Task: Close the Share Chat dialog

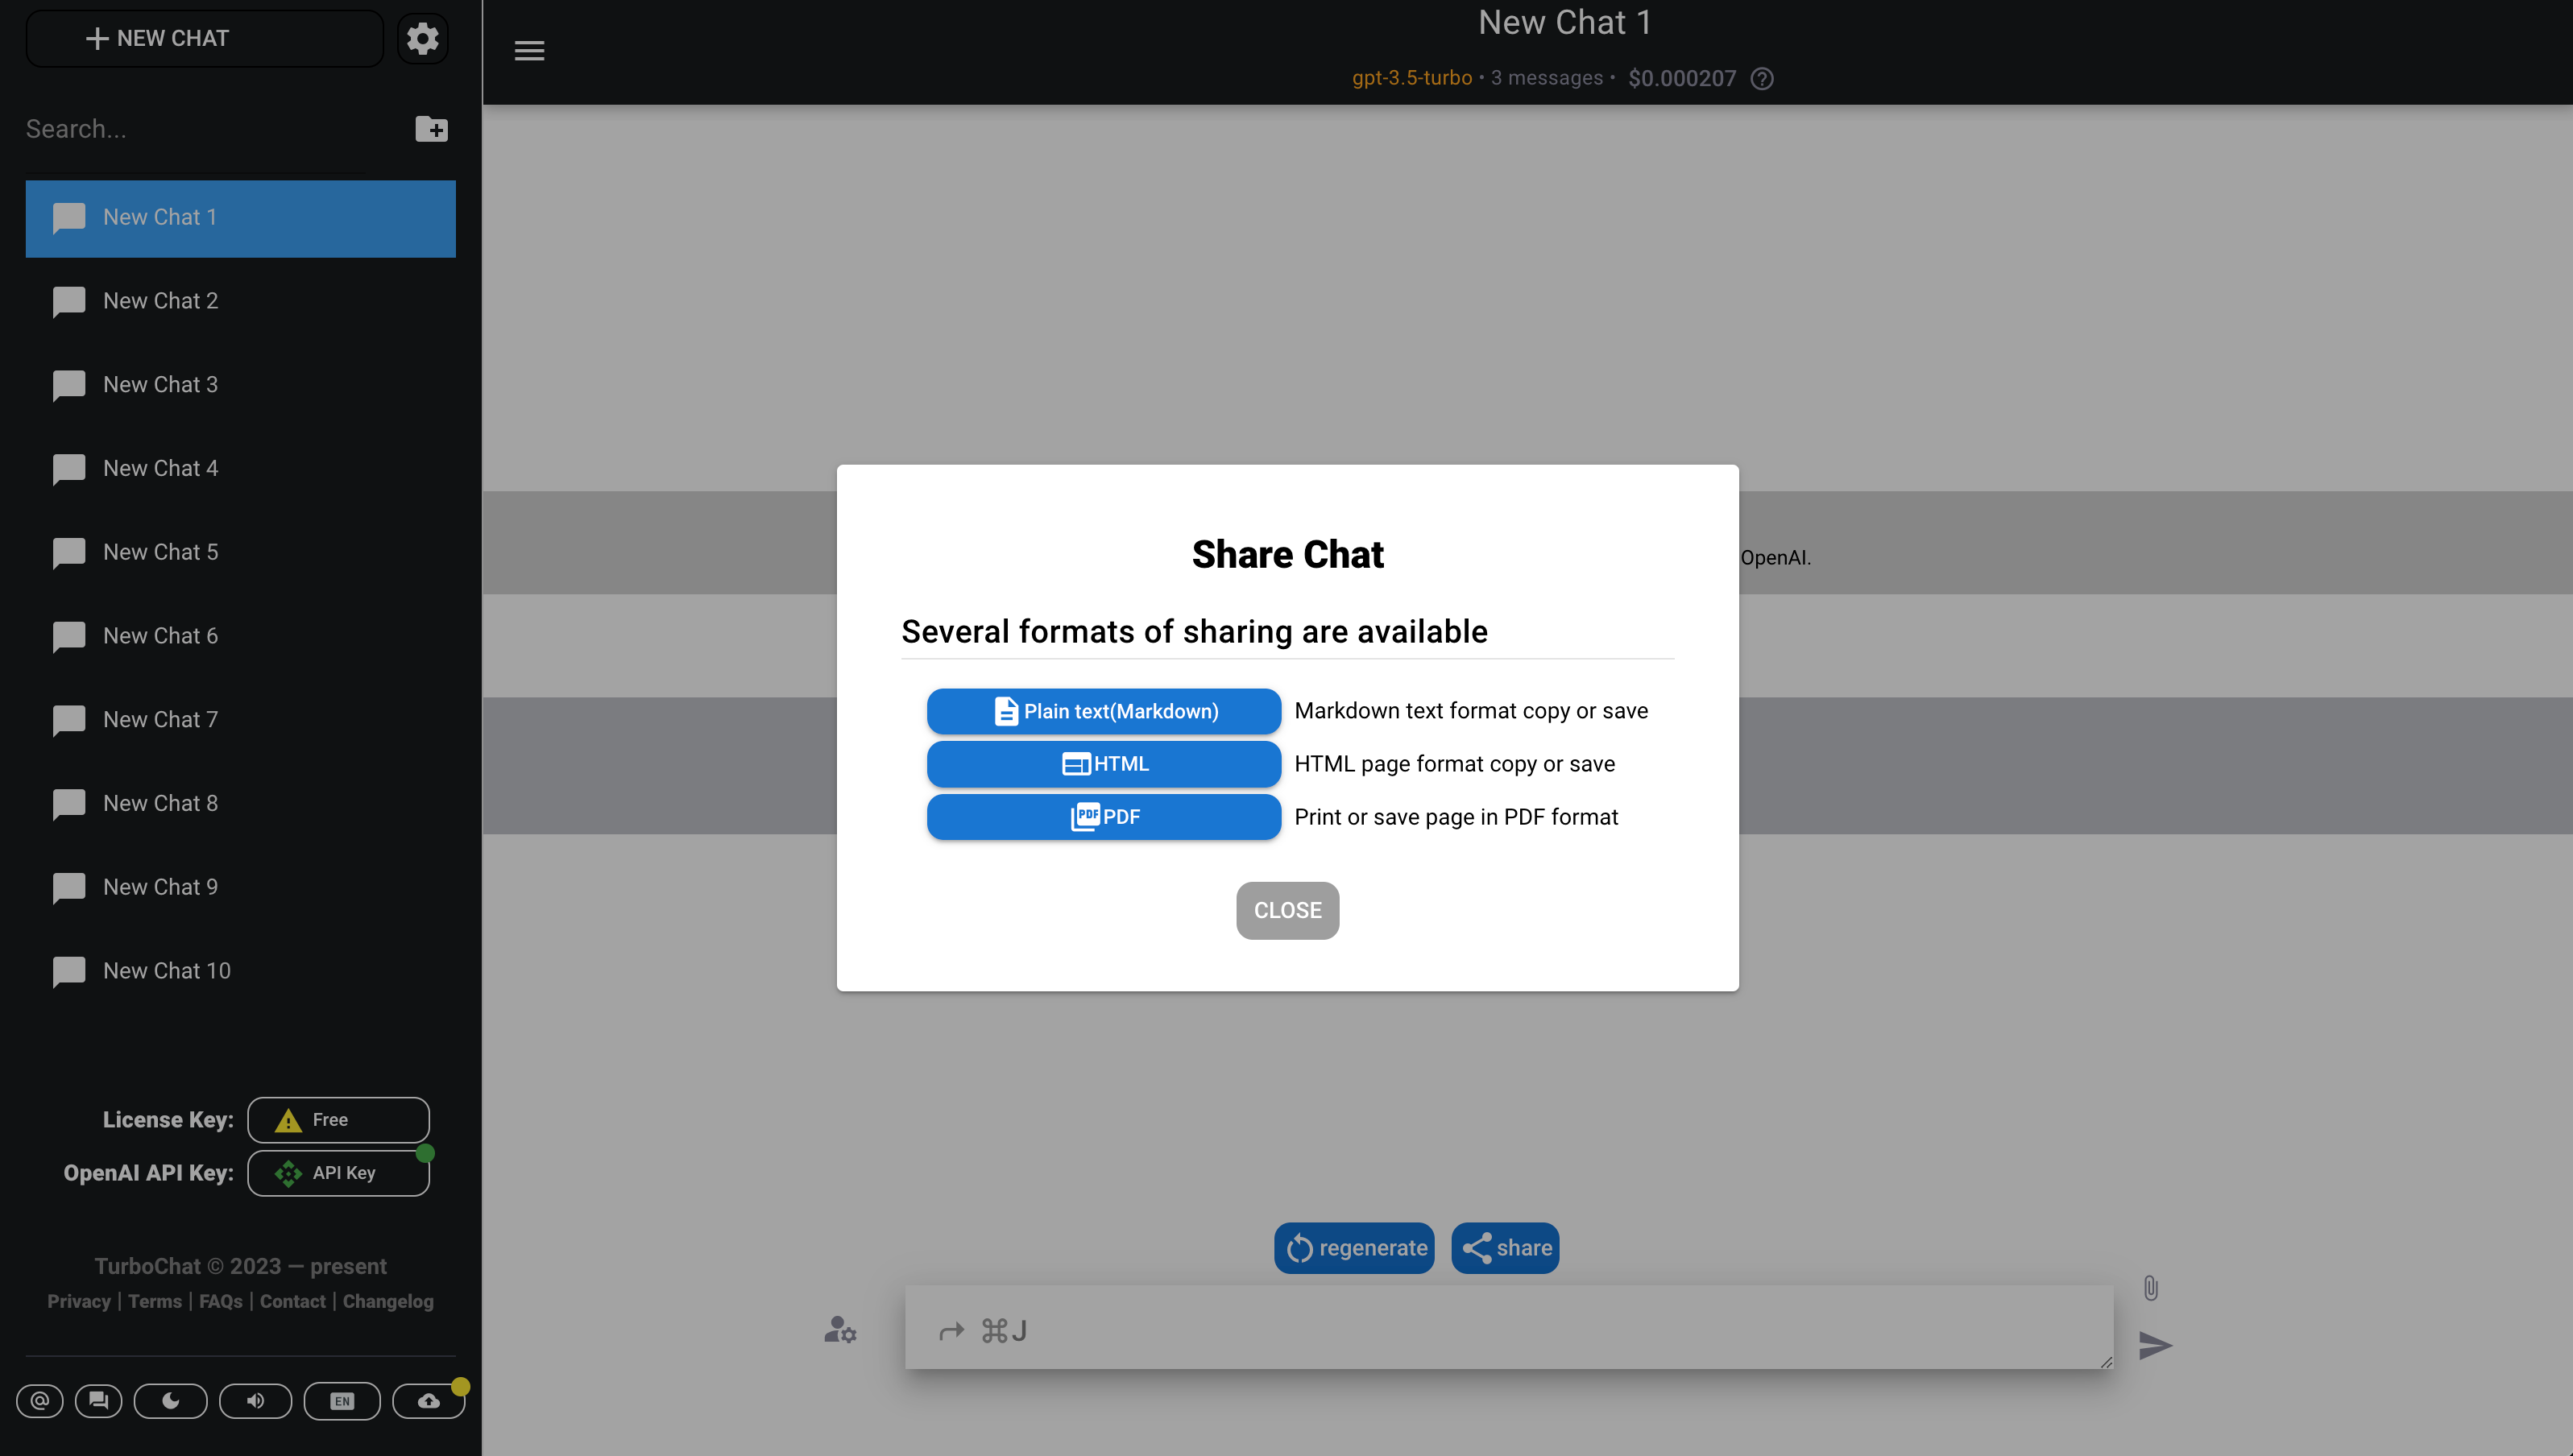Action: click(1287, 910)
